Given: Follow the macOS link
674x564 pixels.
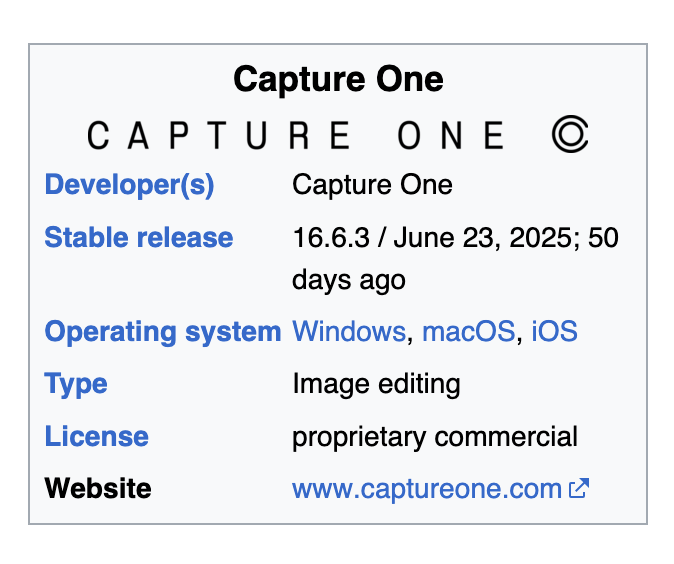Looking at the screenshot, I should pyautogui.click(x=469, y=331).
